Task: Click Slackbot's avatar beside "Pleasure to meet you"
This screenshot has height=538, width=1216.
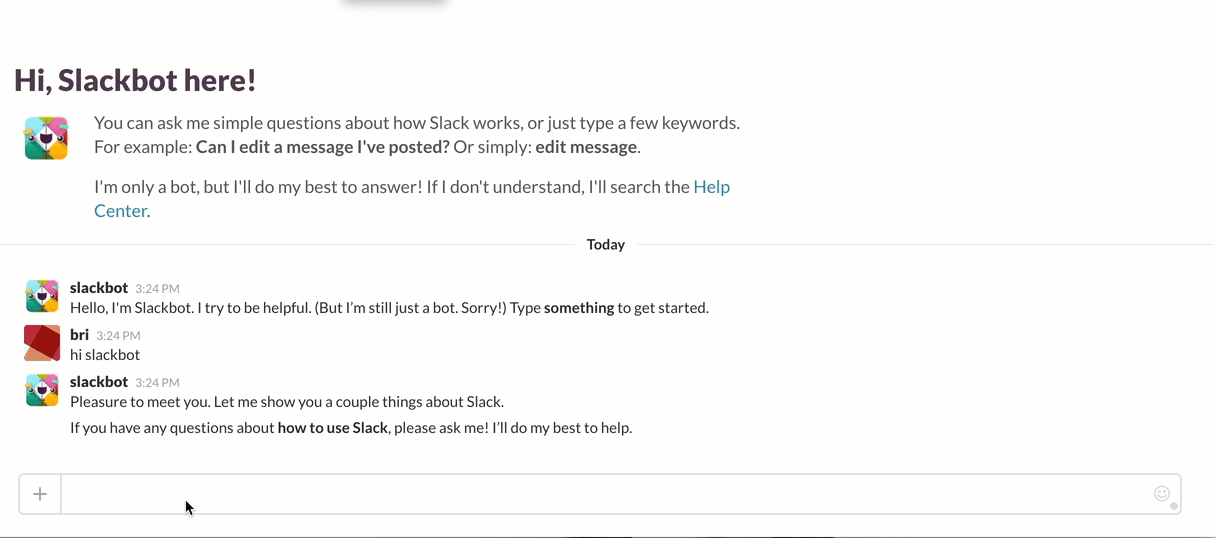Action: point(42,390)
